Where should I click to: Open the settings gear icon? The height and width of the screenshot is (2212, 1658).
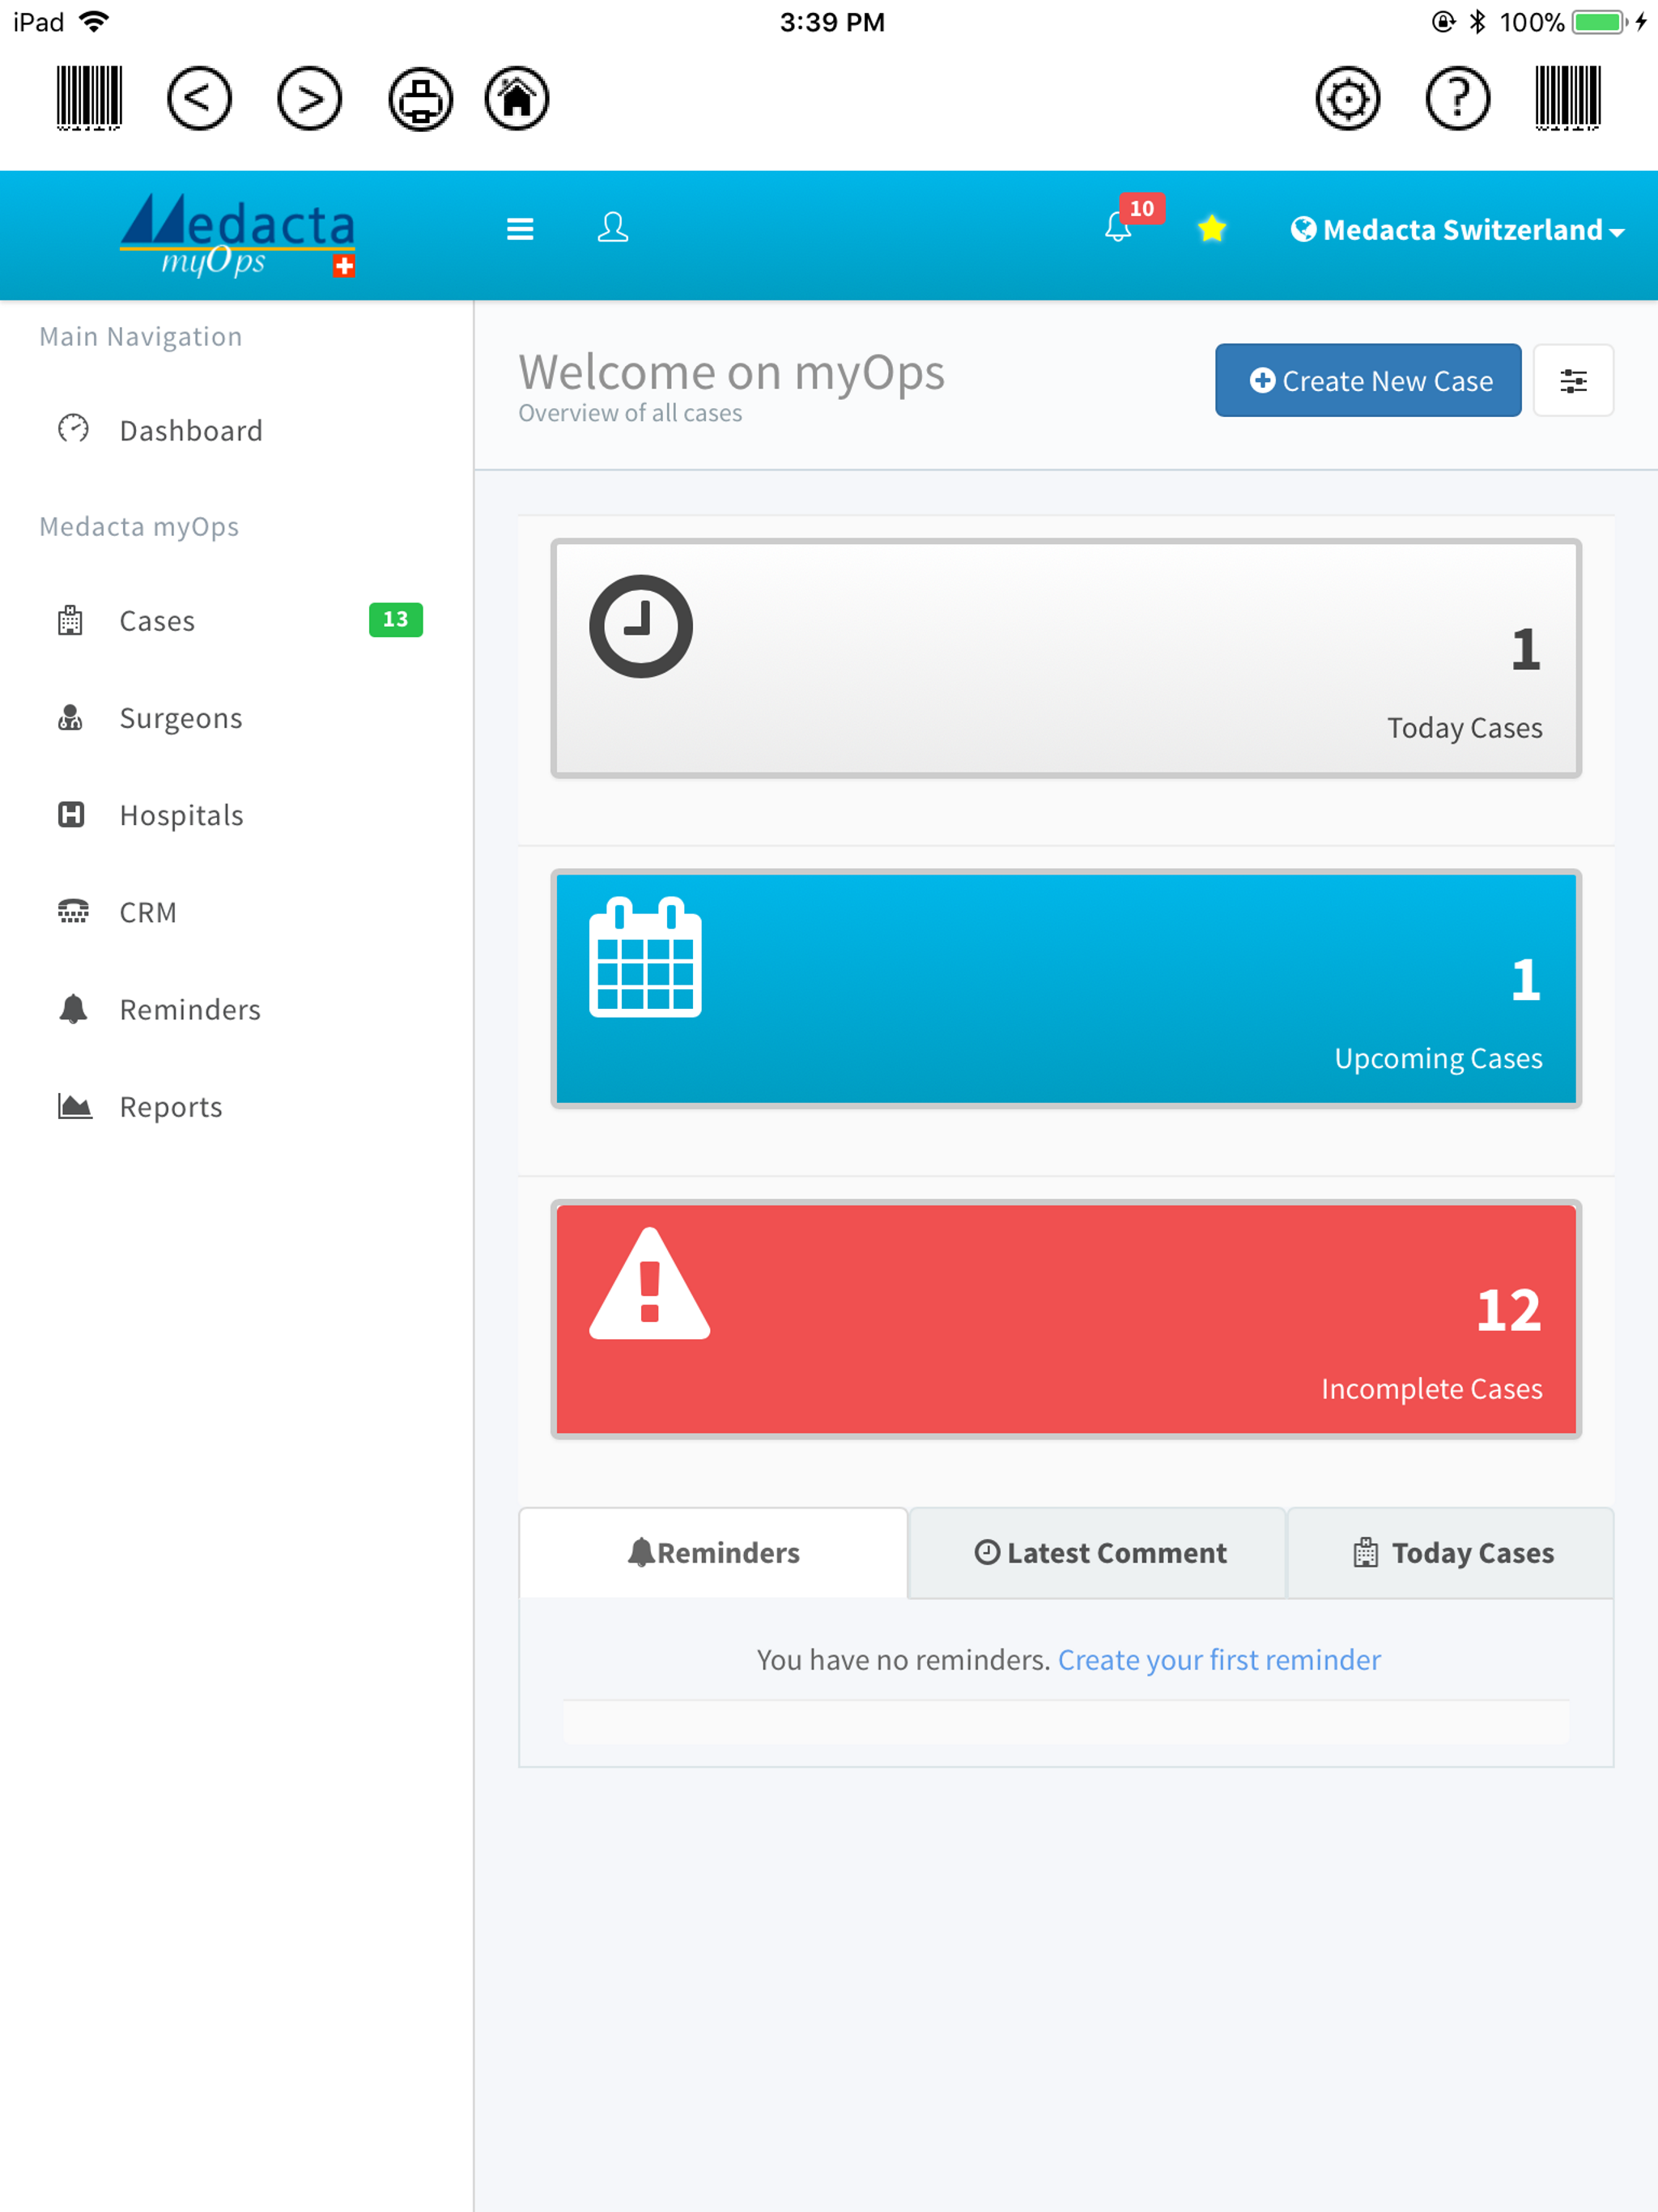pyautogui.click(x=1347, y=98)
